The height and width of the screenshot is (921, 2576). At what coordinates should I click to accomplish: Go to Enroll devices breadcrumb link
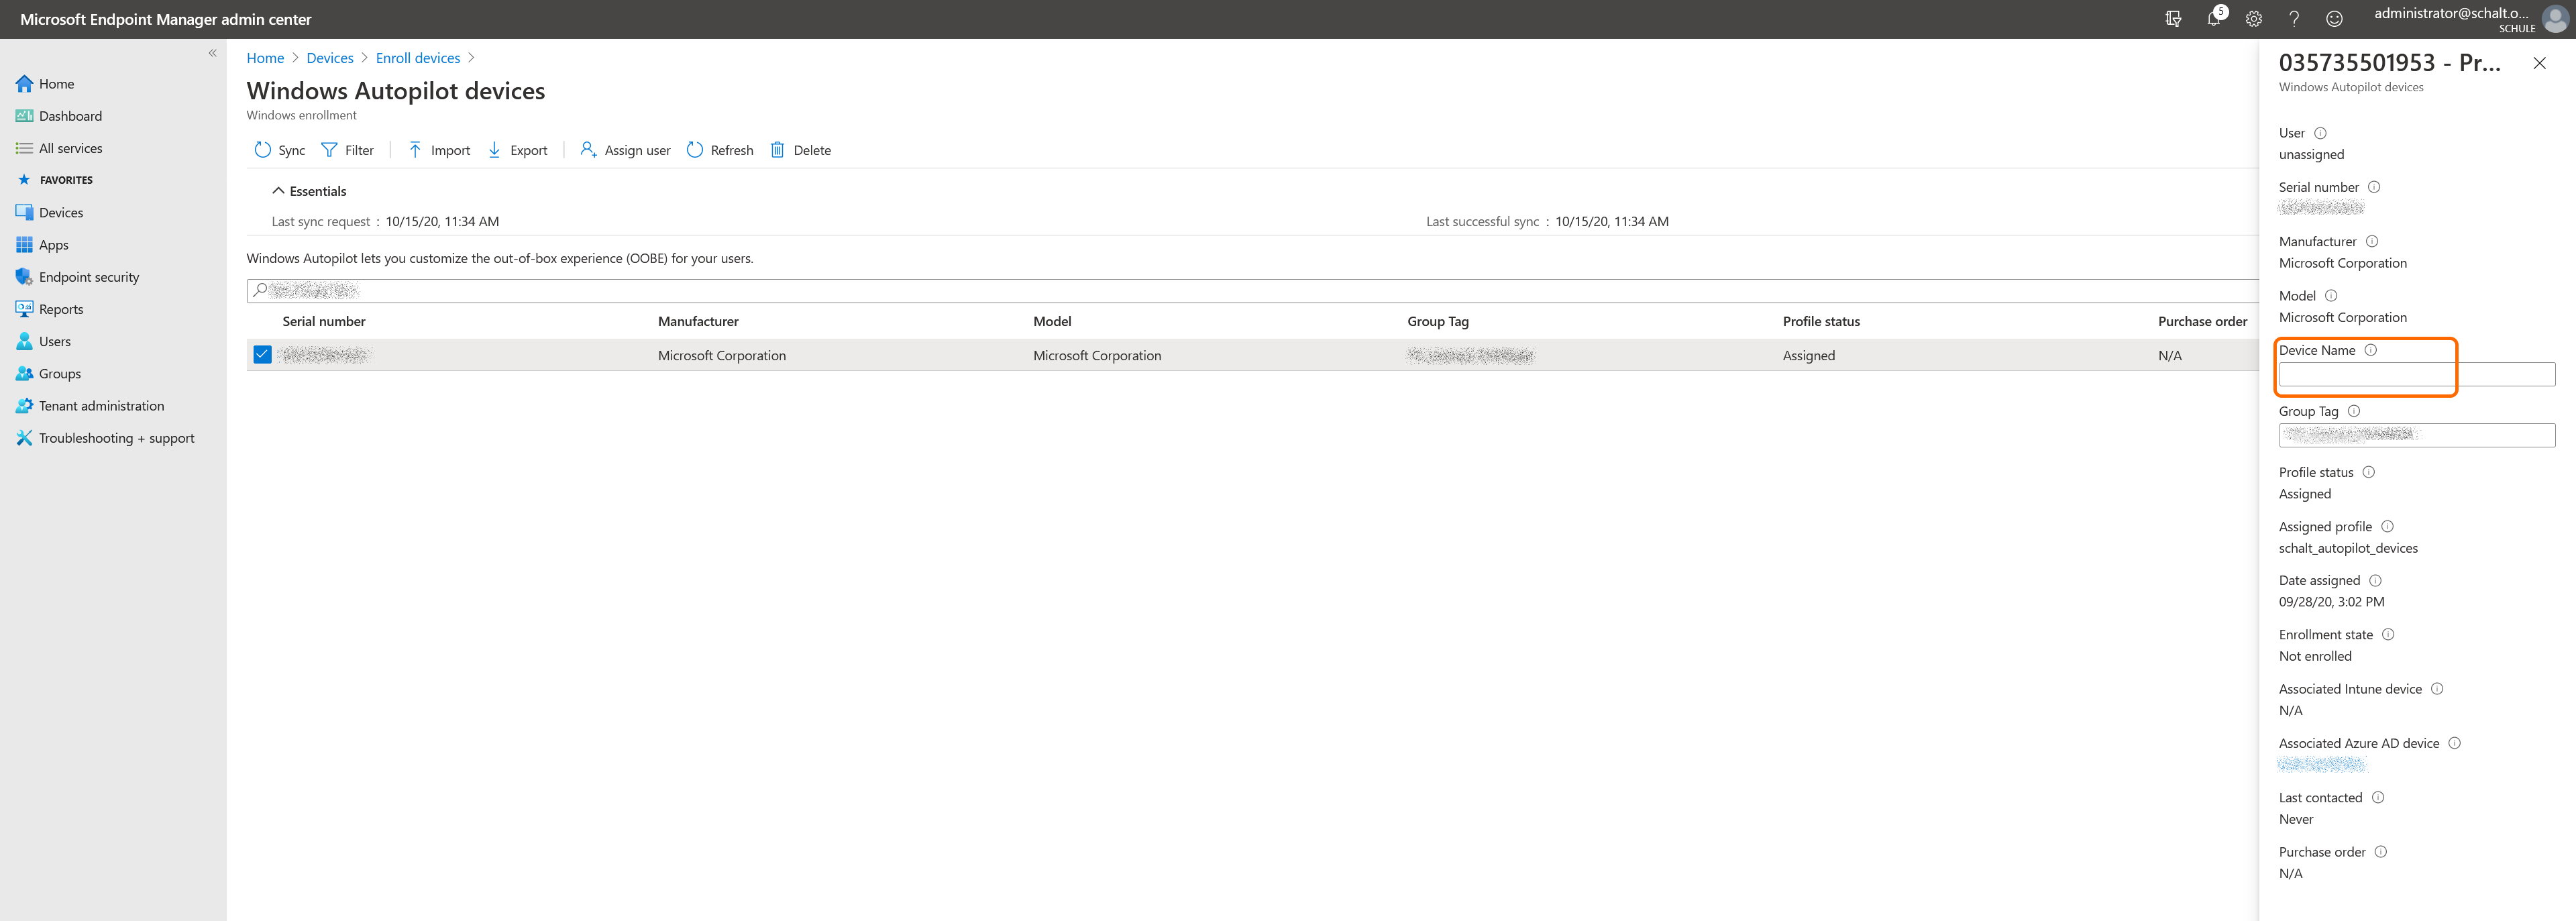[418, 58]
